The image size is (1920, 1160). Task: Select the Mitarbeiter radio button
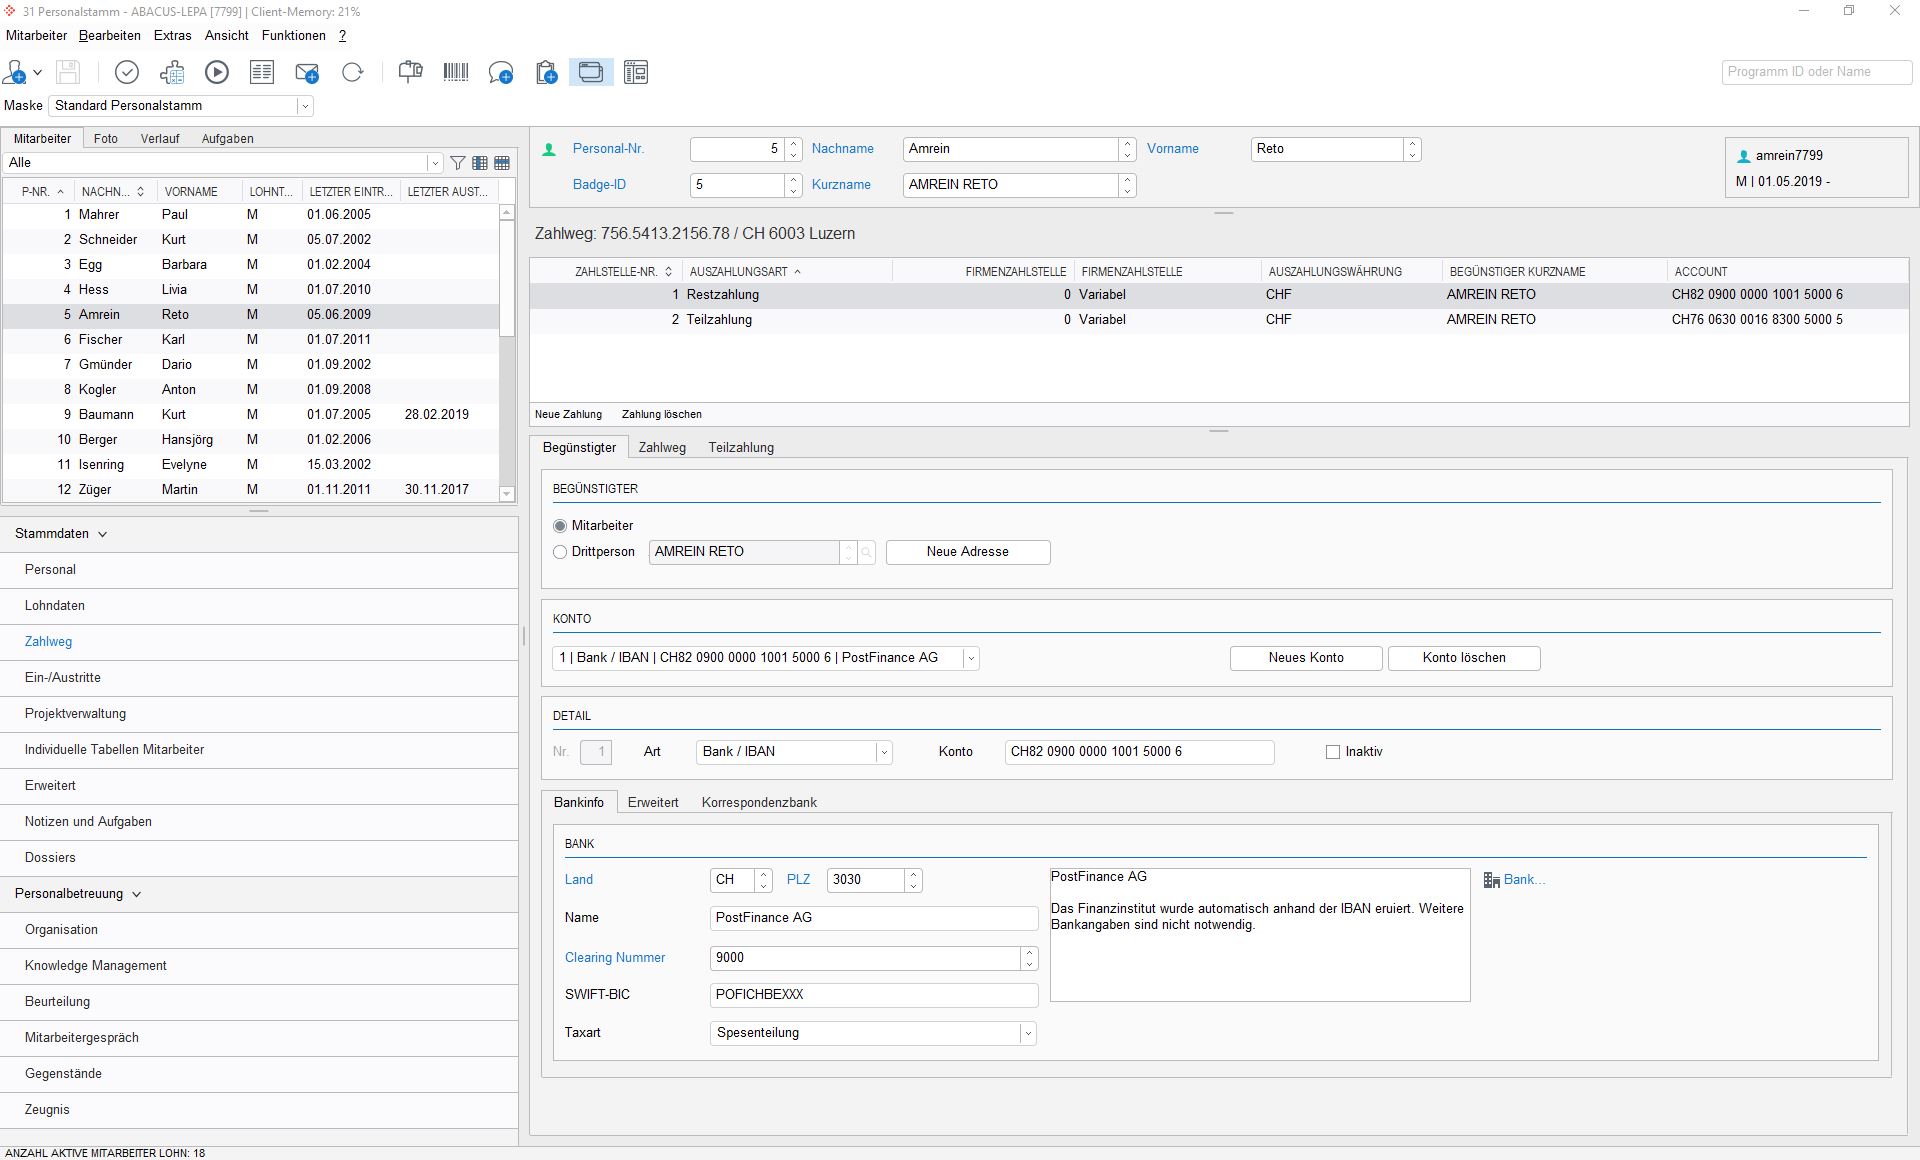click(560, 526)
